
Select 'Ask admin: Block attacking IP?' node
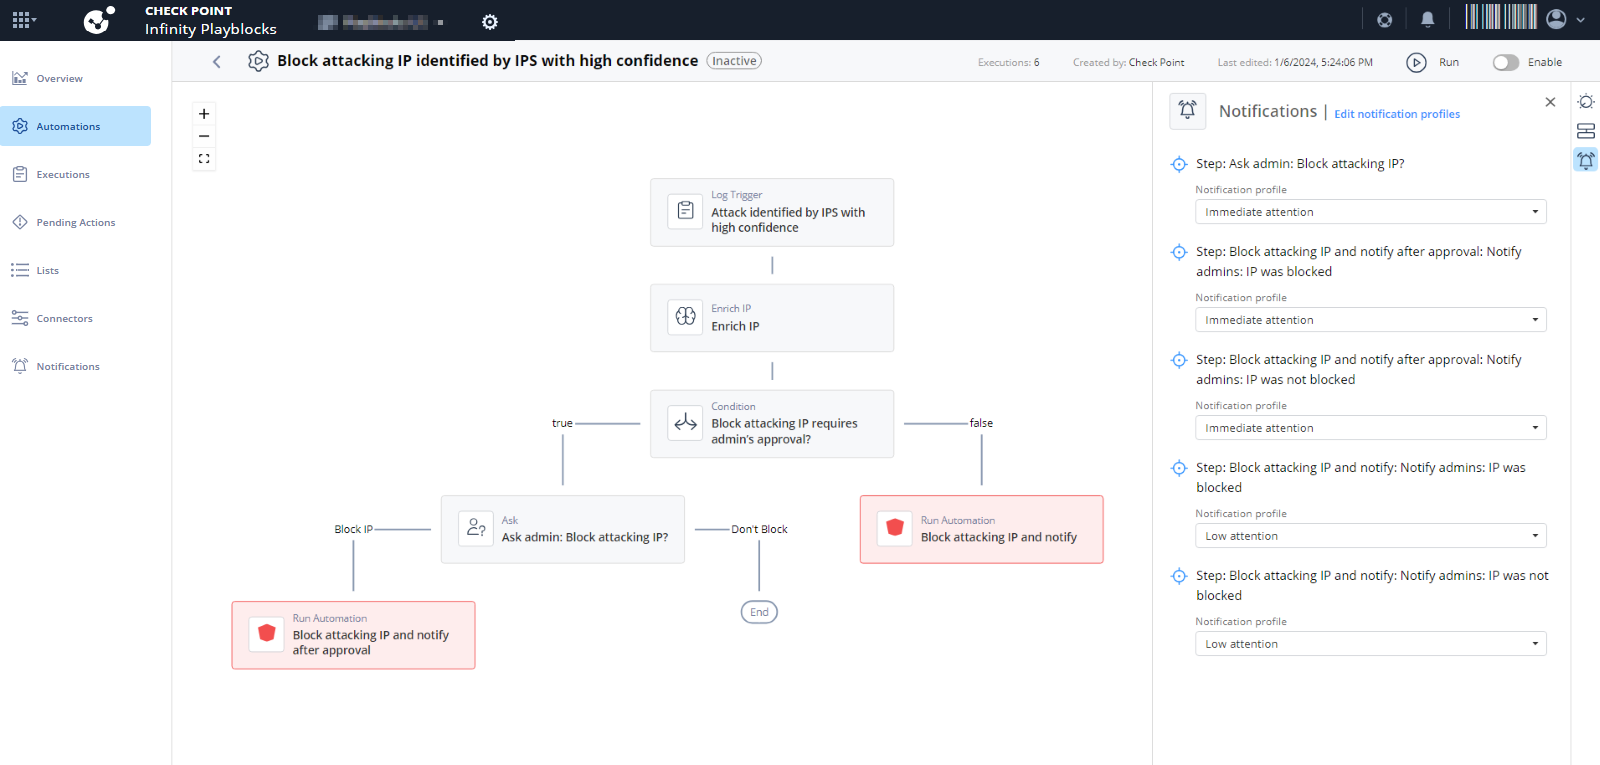(x=563, y=529)
